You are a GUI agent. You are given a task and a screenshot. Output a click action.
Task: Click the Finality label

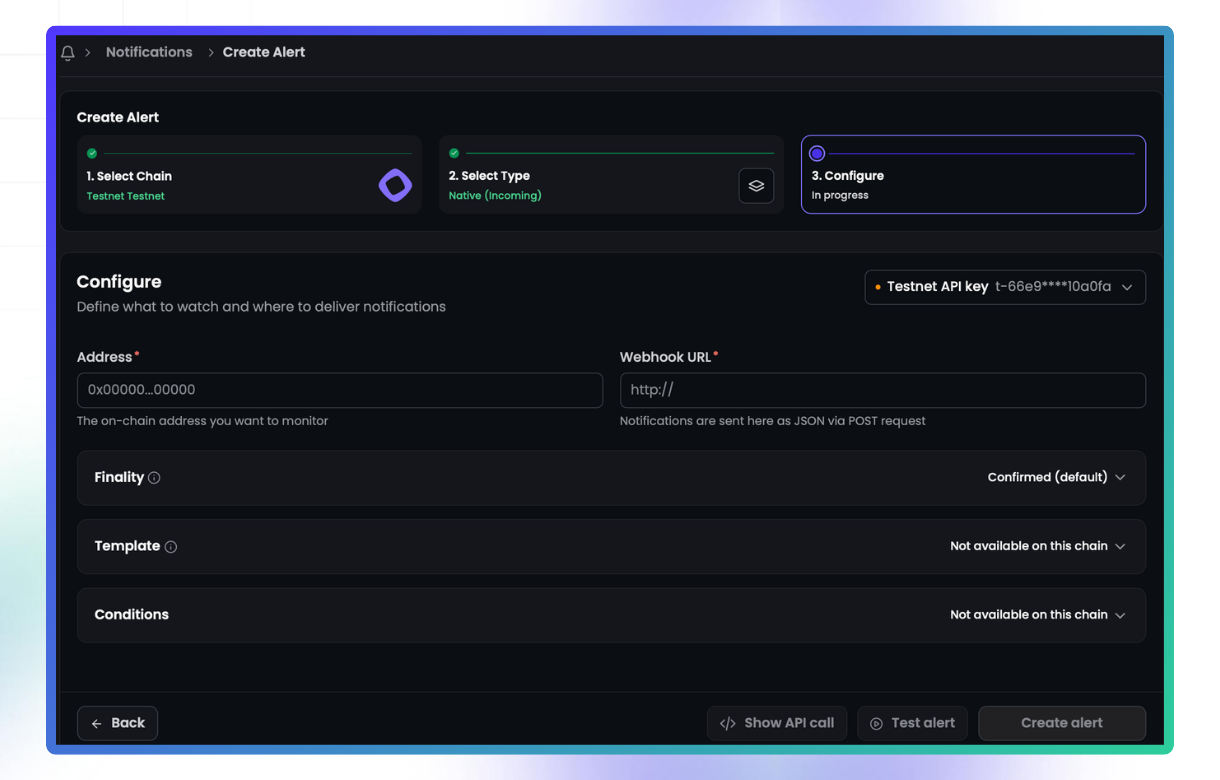tap(119, 477)
